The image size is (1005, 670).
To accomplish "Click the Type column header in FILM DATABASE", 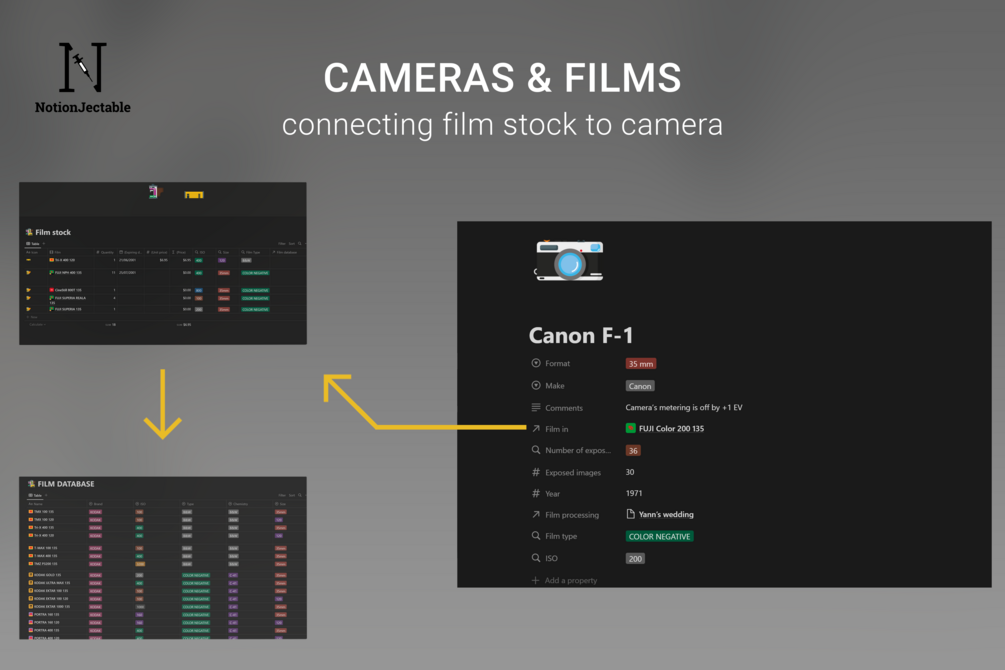I will [x=188, y=504].
